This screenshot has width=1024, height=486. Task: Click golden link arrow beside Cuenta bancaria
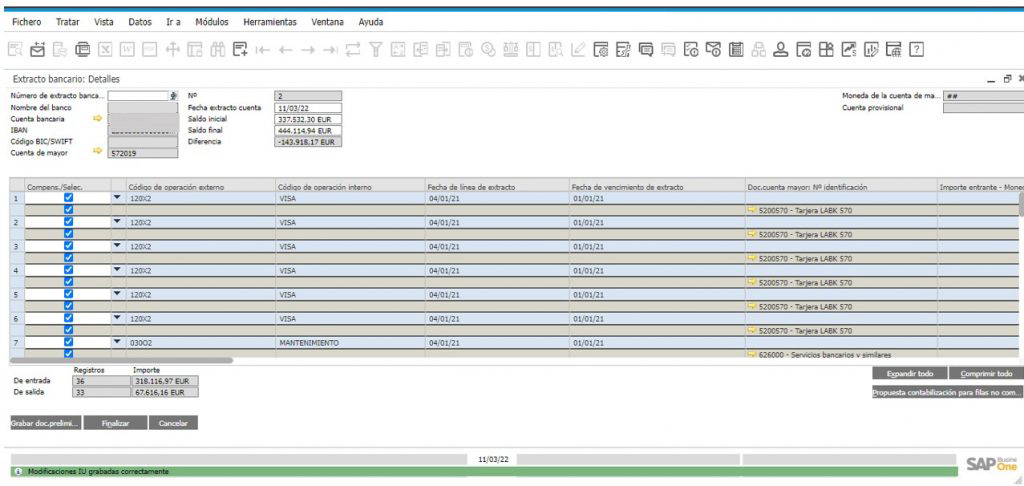[x=98, y=119]
